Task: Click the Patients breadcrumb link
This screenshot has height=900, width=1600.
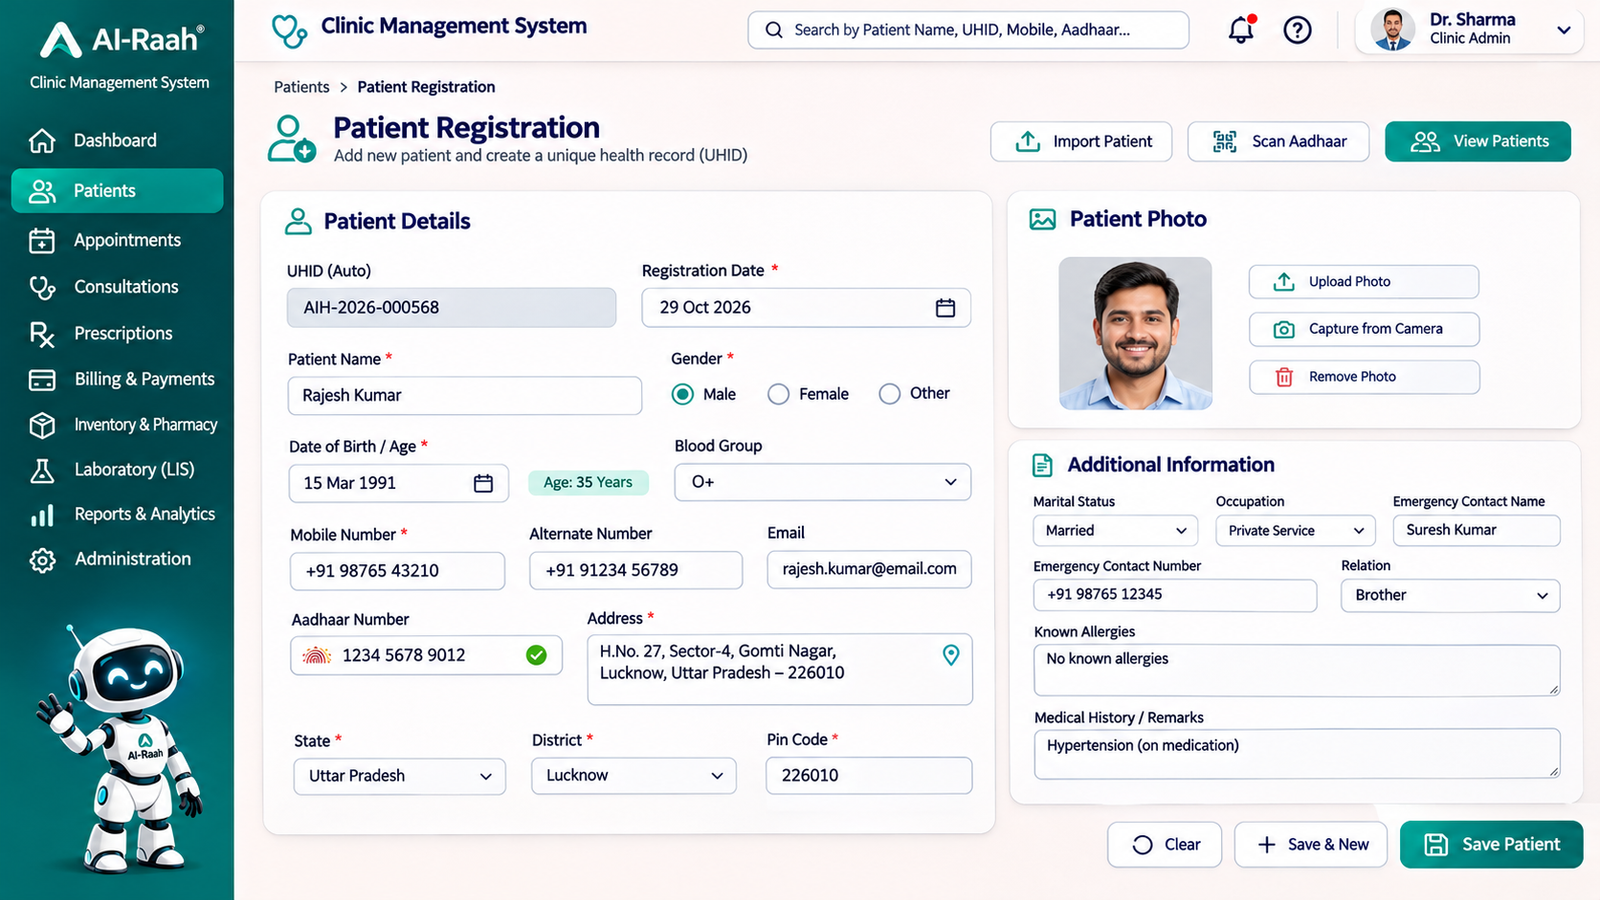Action: [301, 87]
